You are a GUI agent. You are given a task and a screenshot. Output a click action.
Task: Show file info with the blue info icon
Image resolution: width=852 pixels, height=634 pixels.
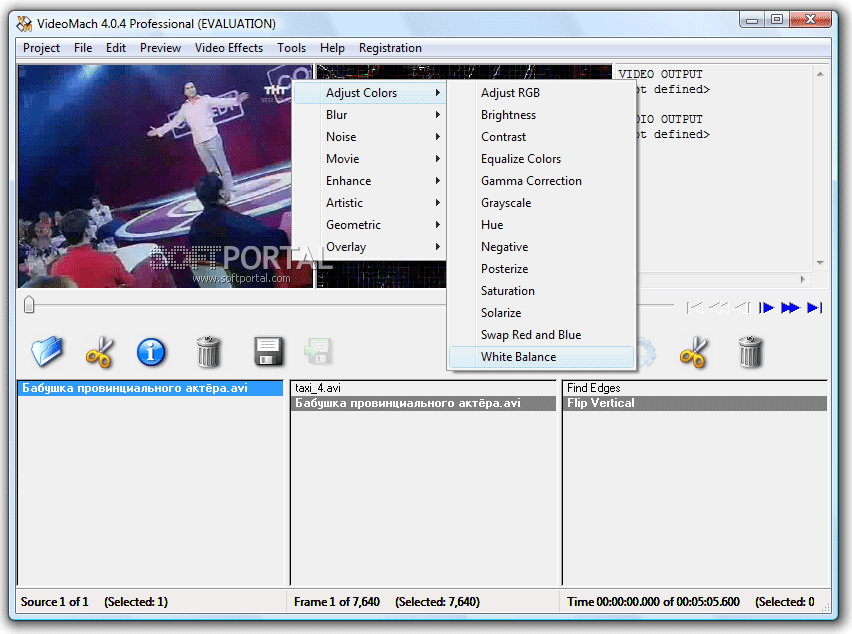151,352
